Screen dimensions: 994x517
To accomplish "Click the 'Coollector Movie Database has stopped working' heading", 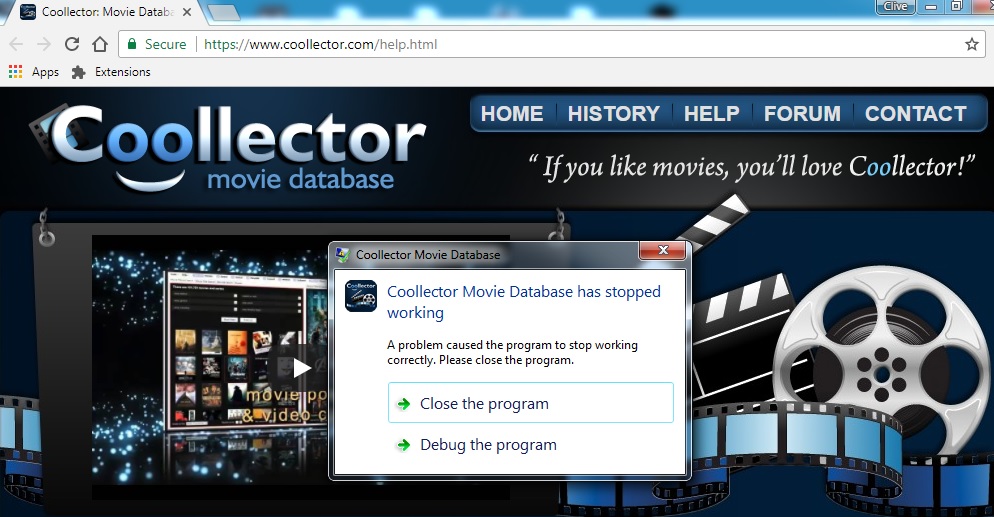I will (524, 302).
